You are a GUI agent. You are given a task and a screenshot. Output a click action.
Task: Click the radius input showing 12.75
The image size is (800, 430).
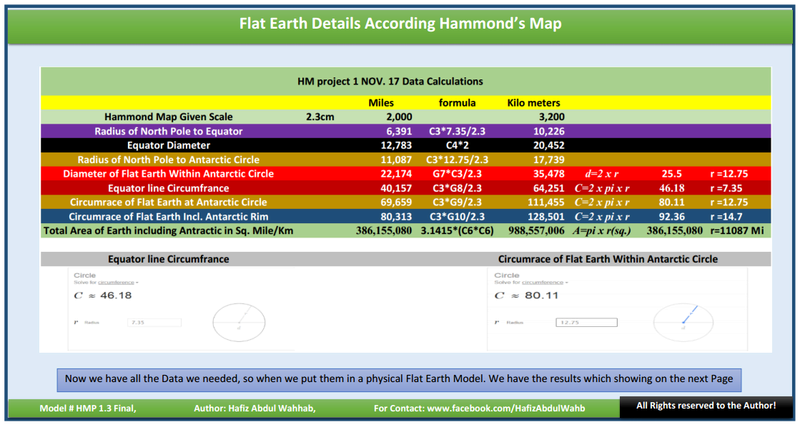587,322
